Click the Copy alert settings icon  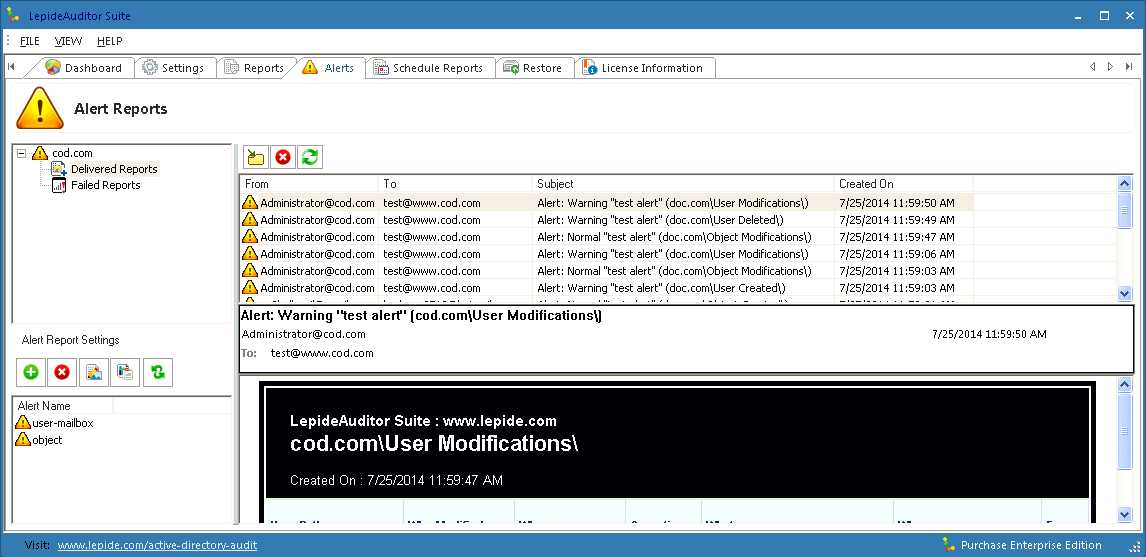(126, 372)
